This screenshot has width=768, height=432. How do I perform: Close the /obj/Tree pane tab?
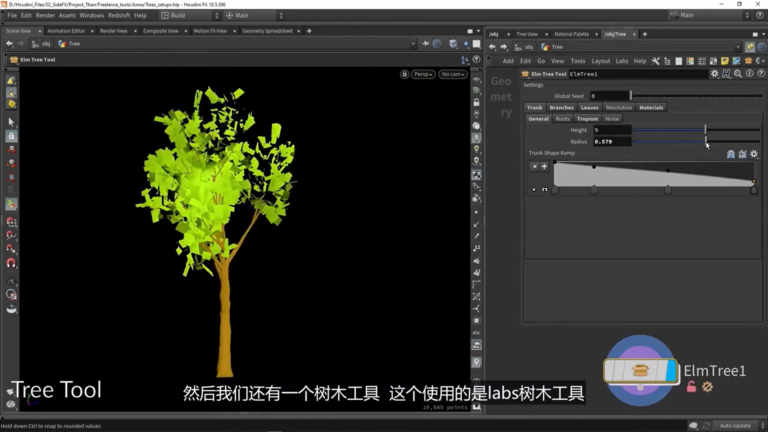[634, 34]
